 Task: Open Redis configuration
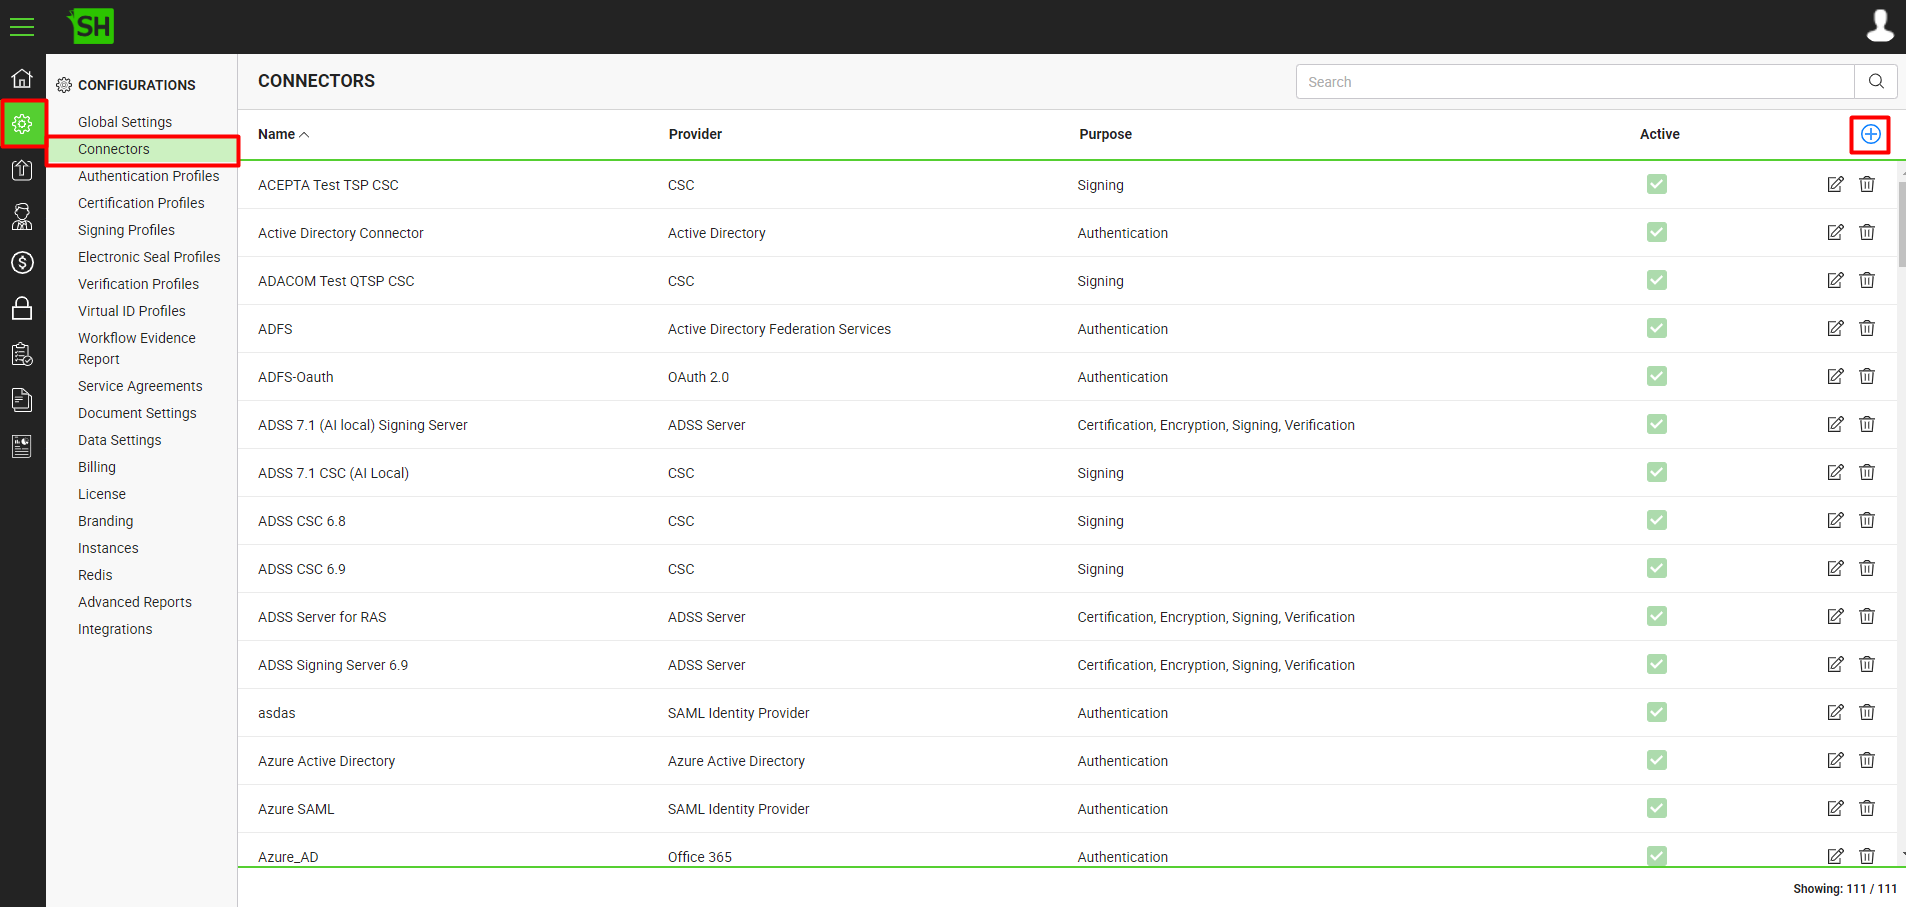[x=95, y=575]
